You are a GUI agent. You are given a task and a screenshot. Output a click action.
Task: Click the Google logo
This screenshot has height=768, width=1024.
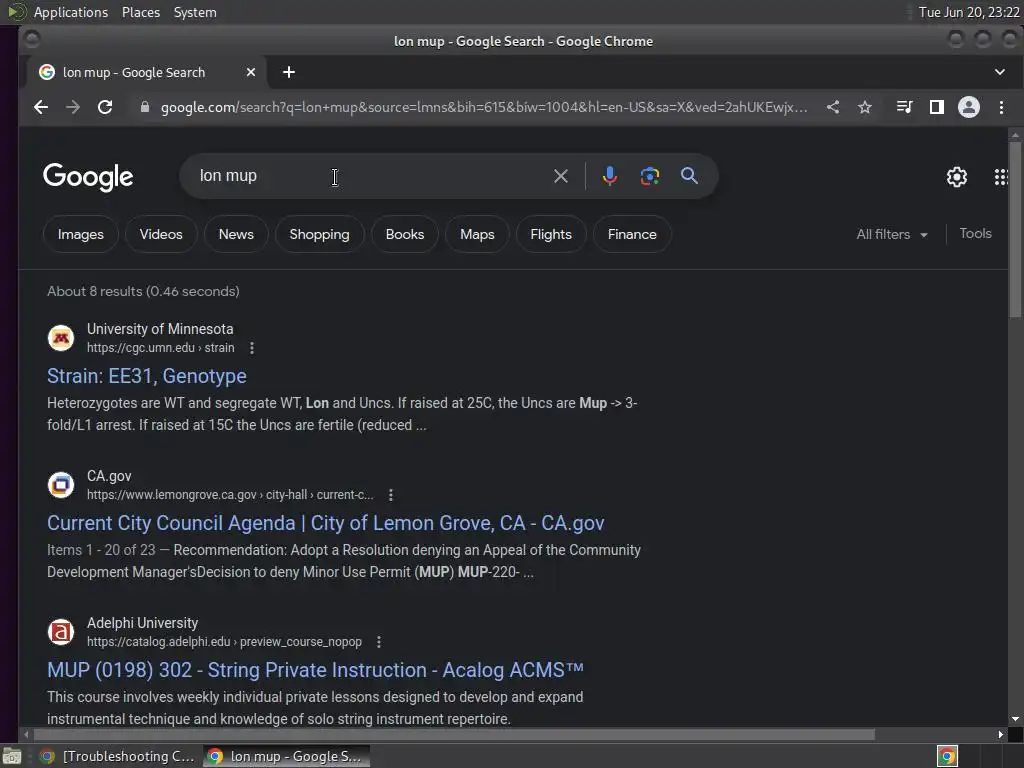click(88, 177)
